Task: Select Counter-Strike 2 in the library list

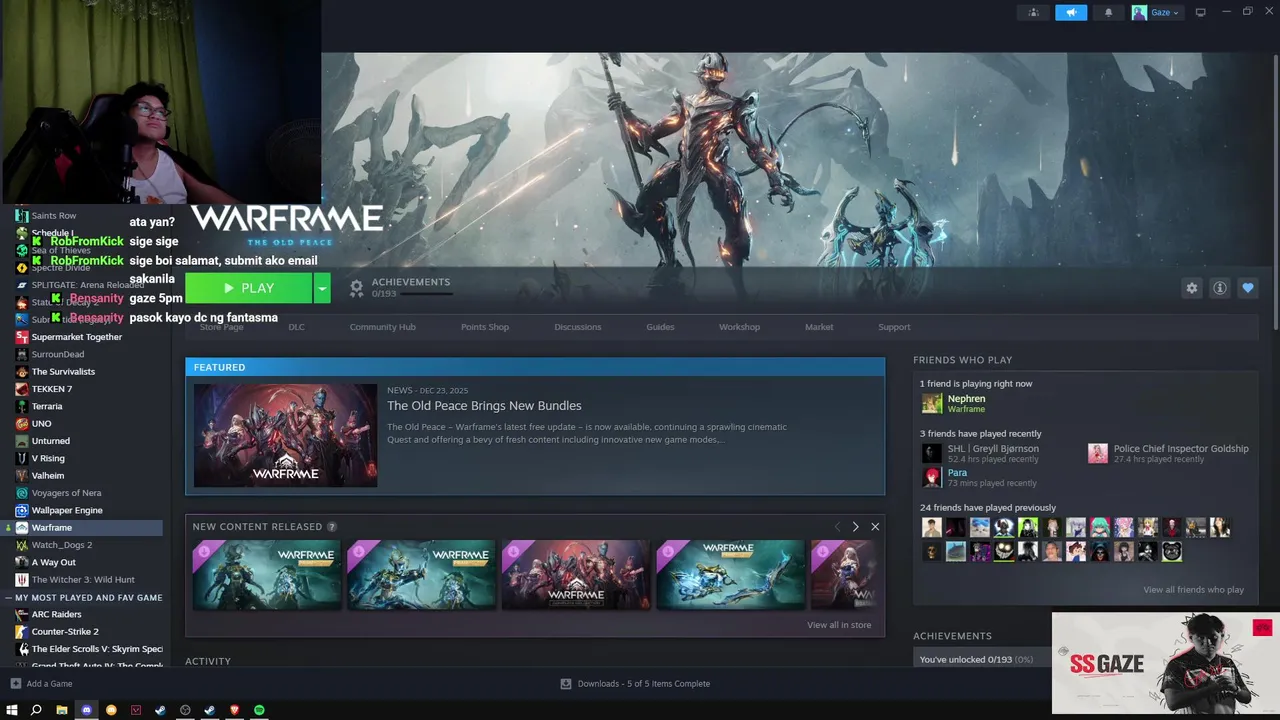Action: click(65, 632)
